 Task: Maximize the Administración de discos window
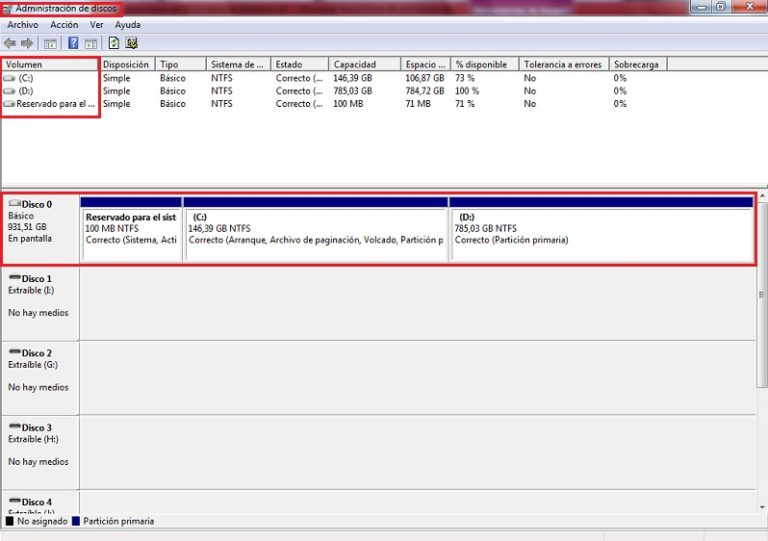tap(721, 7)
